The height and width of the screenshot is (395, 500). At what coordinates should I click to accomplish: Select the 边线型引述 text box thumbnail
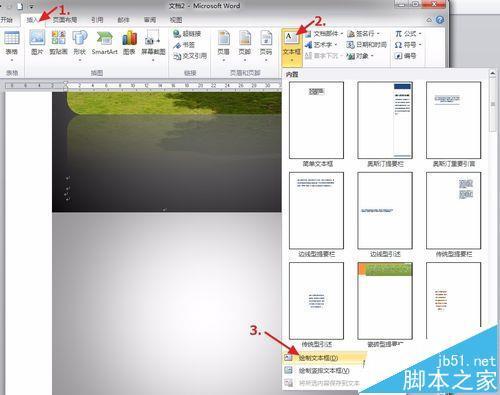385,211
